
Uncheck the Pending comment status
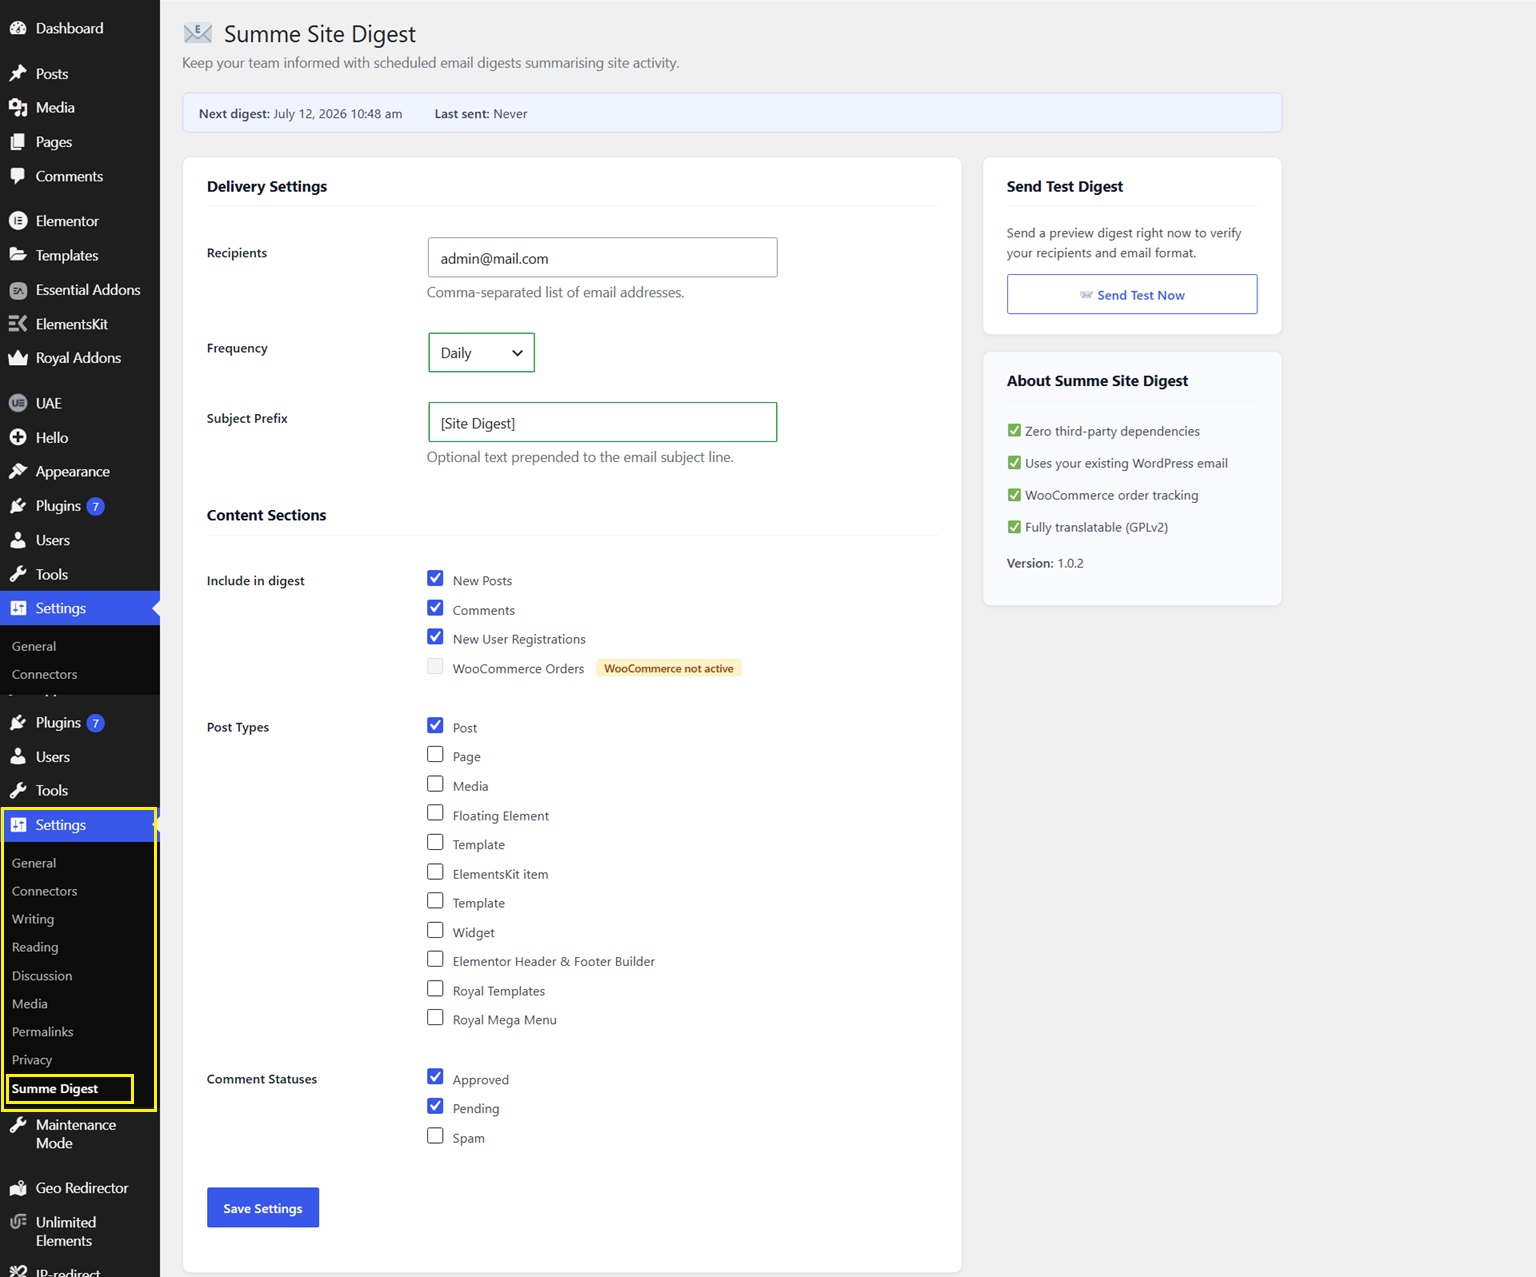click(x=435, y=1106)
